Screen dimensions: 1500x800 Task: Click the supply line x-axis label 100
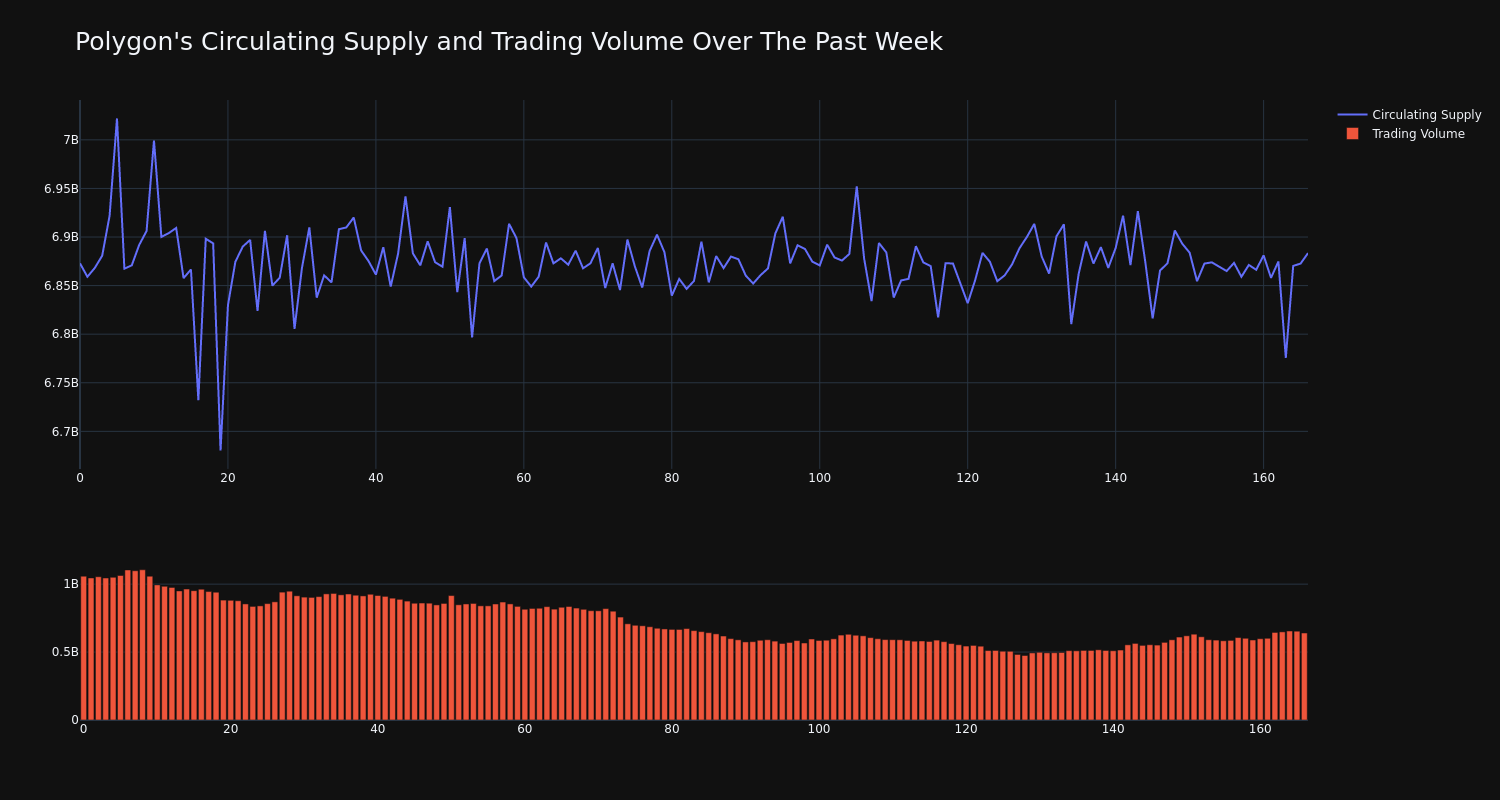pos(819,478)
